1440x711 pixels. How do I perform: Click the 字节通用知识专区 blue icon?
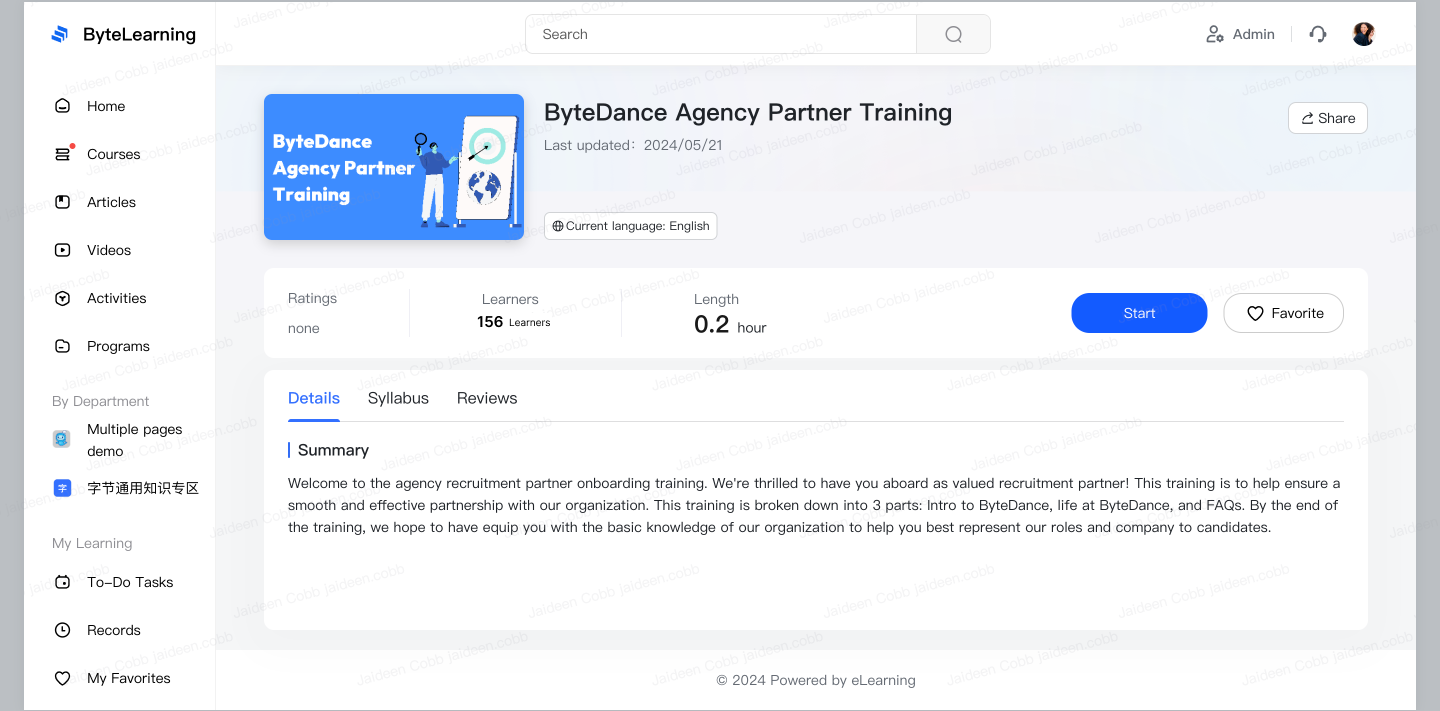pyautogui.click(x=62, y=488)
